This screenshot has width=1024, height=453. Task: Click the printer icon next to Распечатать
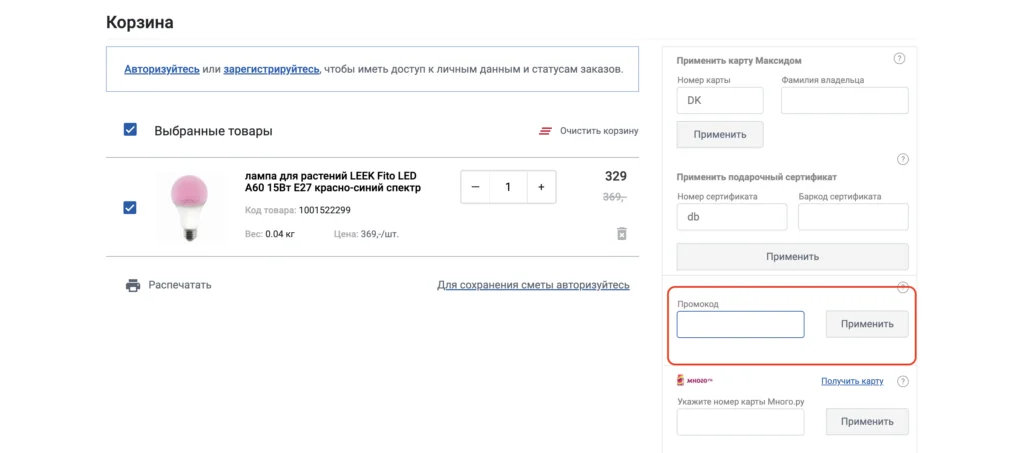pos(133,285)
